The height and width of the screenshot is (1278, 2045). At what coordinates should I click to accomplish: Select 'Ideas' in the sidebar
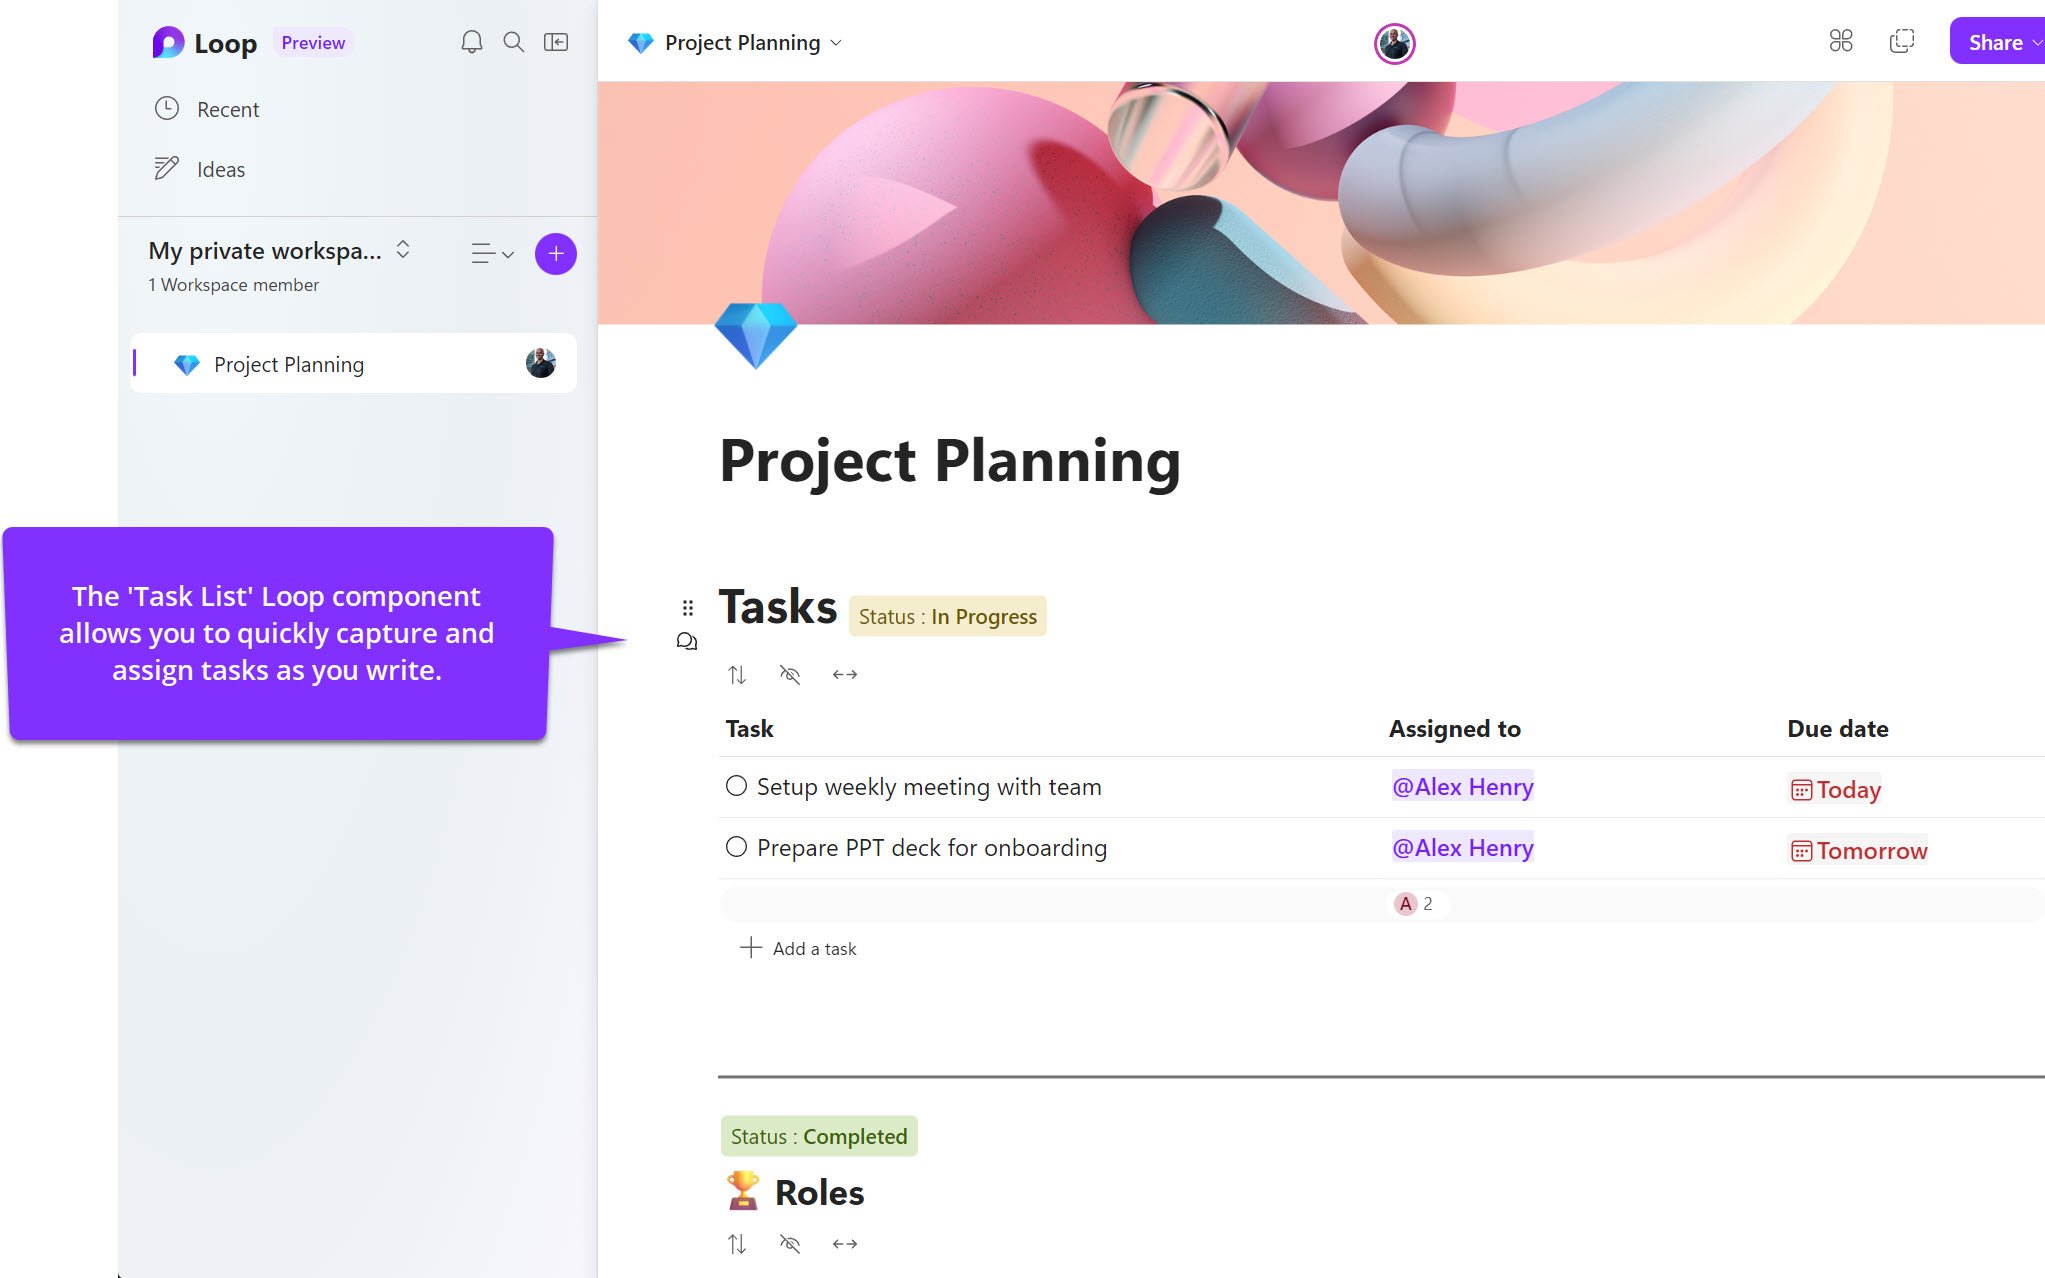tap(221, 169)
